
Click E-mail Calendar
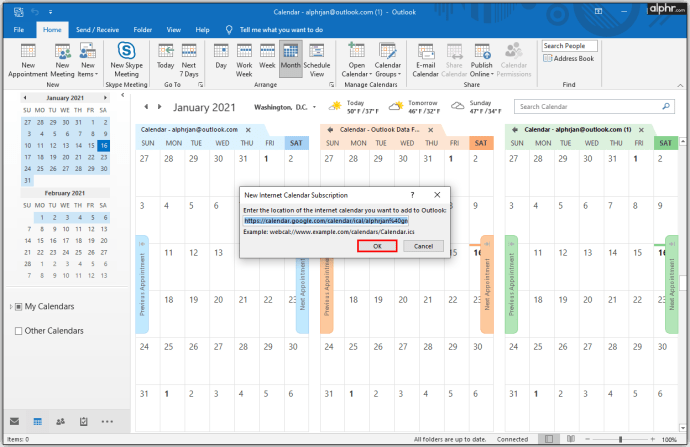point(426,60)
